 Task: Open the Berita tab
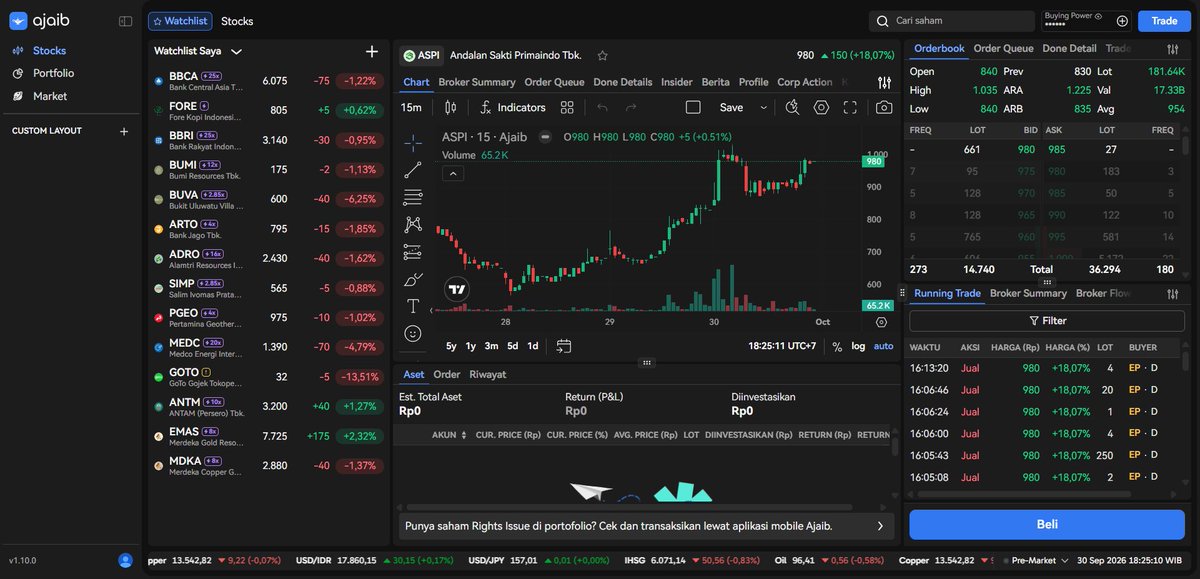tap(715, 82)
